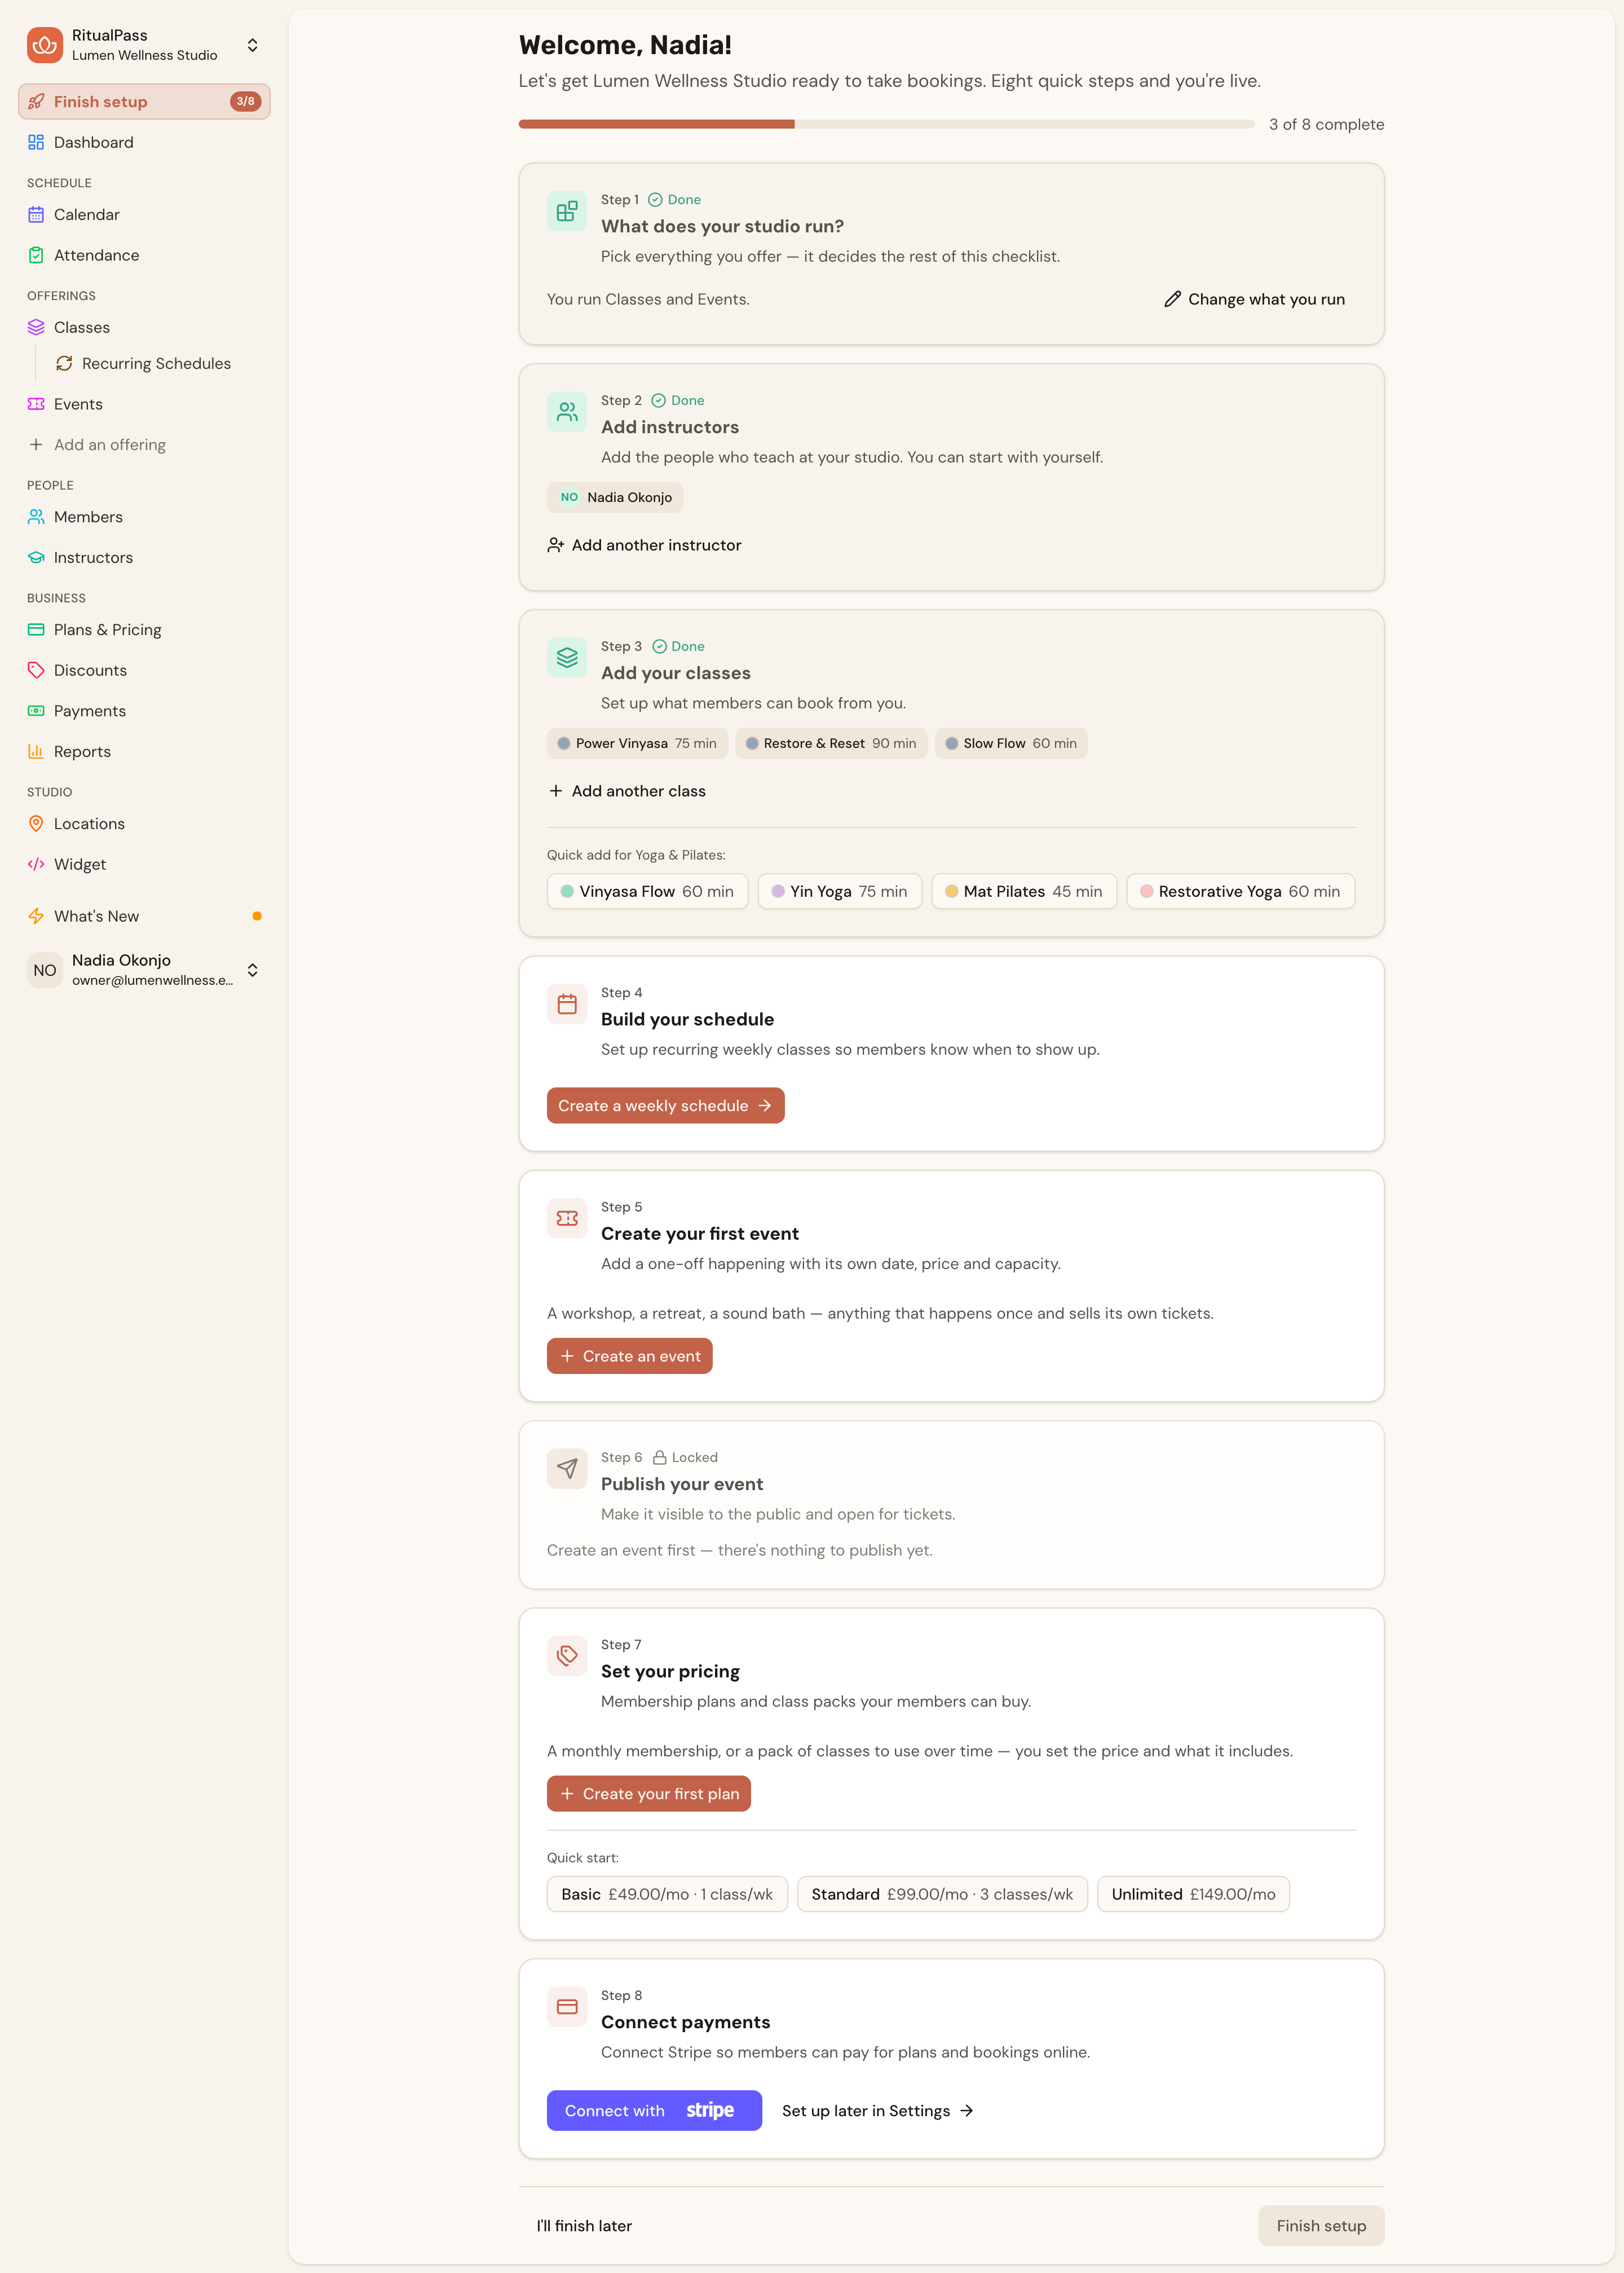Click the setup progress bar
The image size is (1624, 2273).
886,124
